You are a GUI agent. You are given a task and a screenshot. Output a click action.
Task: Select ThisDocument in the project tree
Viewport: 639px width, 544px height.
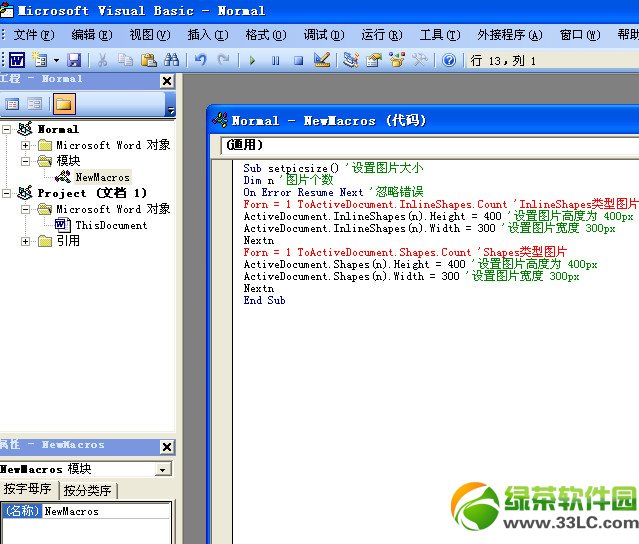click(x=110, y=225)
